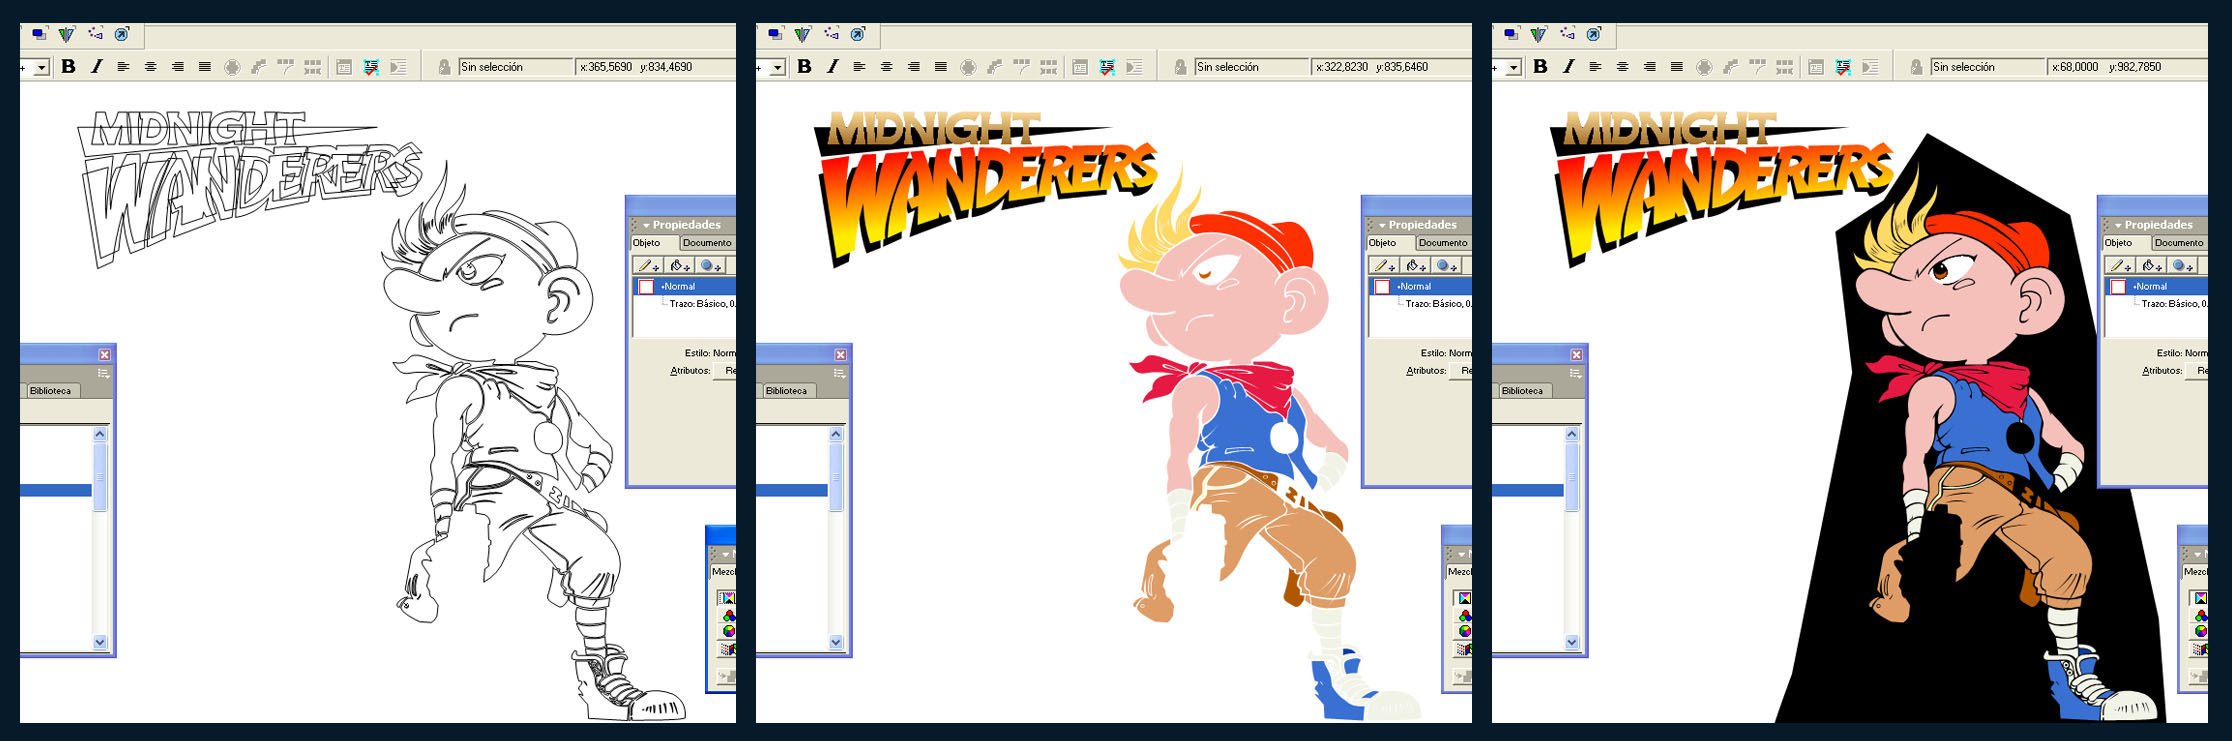Click the blue overlapping rectangles icon, left screenshot
This screenshot has height=741, width=2232.
tap(39, 34)
